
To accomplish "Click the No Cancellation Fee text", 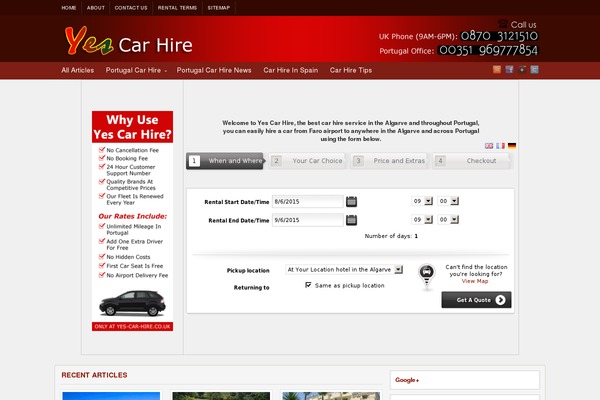I will coord(132,150).
